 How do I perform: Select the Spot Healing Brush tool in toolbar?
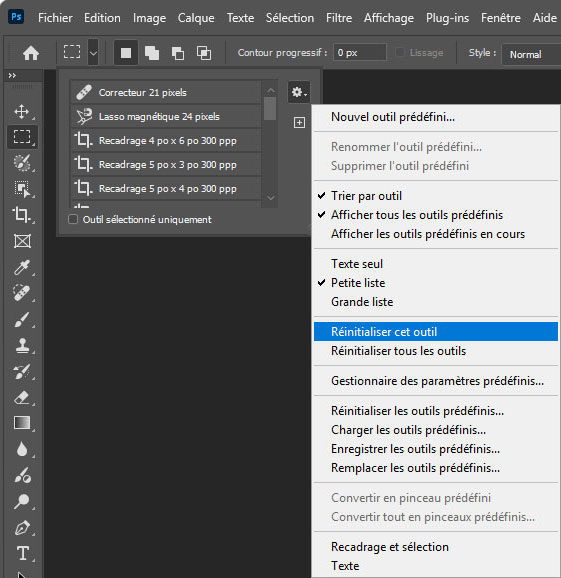pyautogui.click(x=22, y=293)
